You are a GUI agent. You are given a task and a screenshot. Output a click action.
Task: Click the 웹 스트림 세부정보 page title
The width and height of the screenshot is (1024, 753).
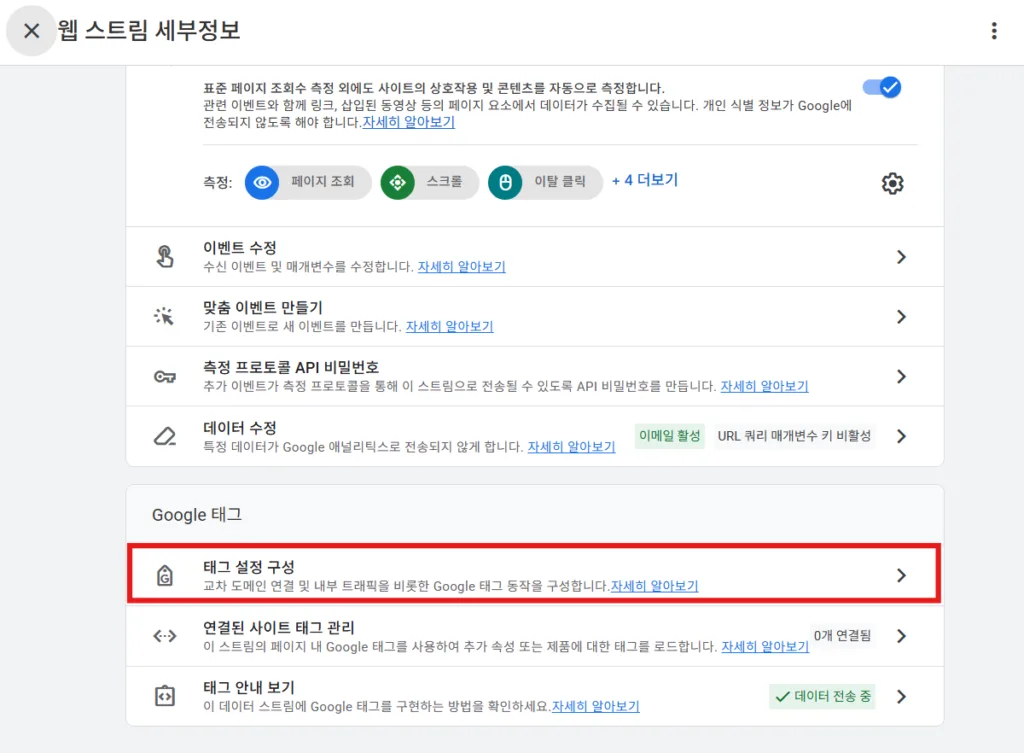click(150, 30)
